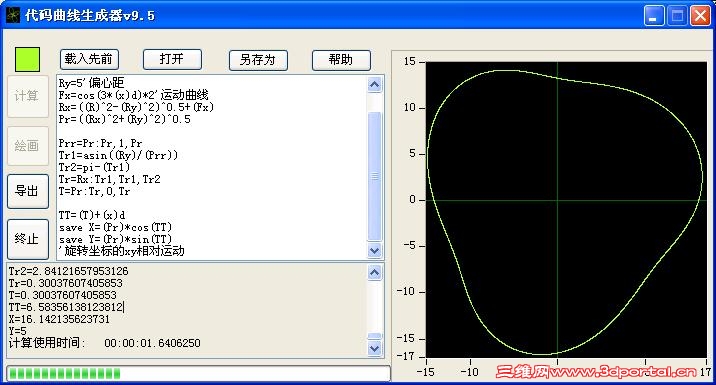Image resolution: width=716 pixels, height=385 pixels.
Task: Click the green color swatch square
Action: [27, 59]
